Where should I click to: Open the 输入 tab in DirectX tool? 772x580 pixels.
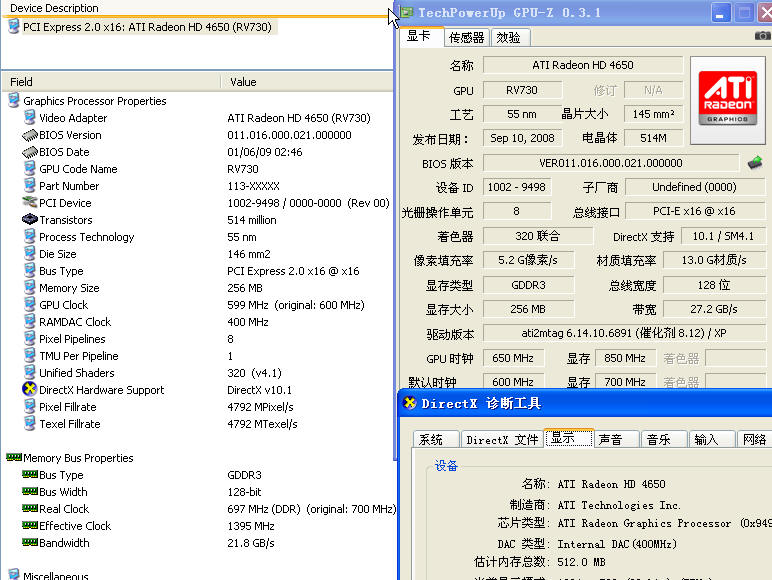(711, 439)
